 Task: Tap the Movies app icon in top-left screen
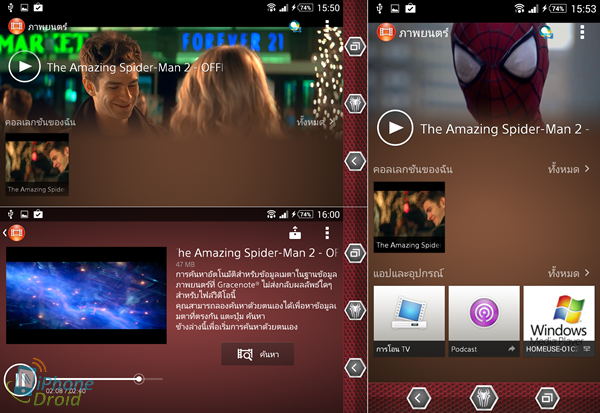point(16,26)
